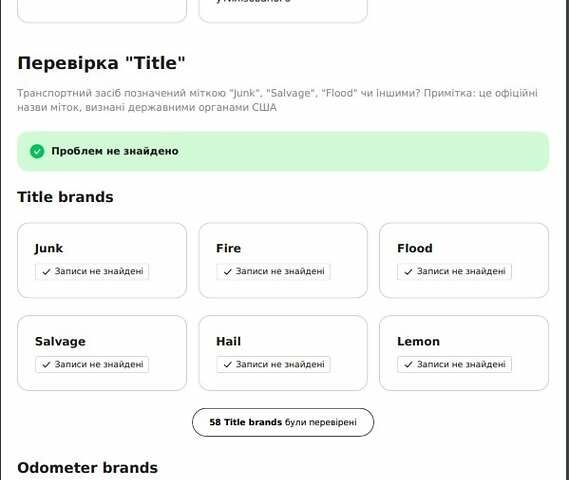
Task: Click the checkmark under Lemon
Action: 409,365
